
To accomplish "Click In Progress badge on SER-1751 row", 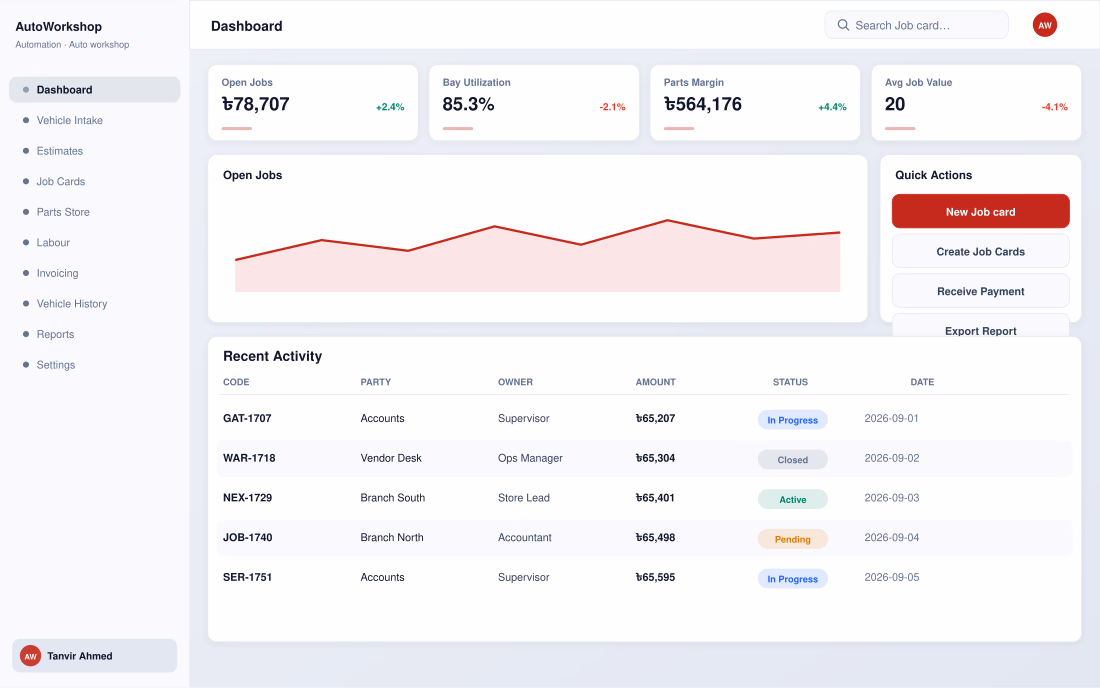I will click(793, 579).
